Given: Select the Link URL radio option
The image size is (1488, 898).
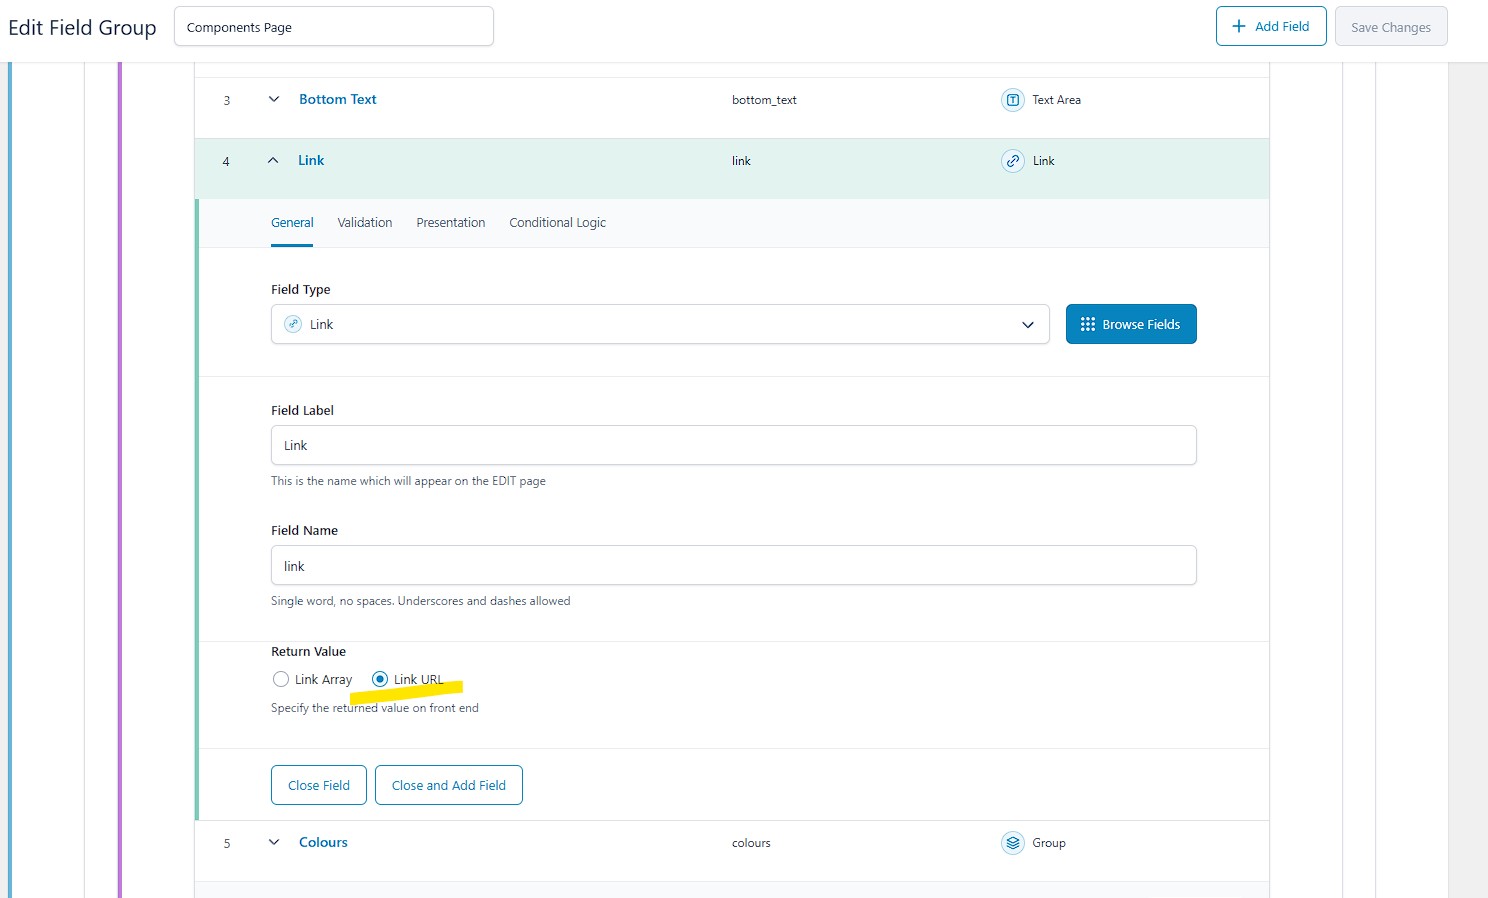Looking at the screenshot, I should tap(380, 679).
